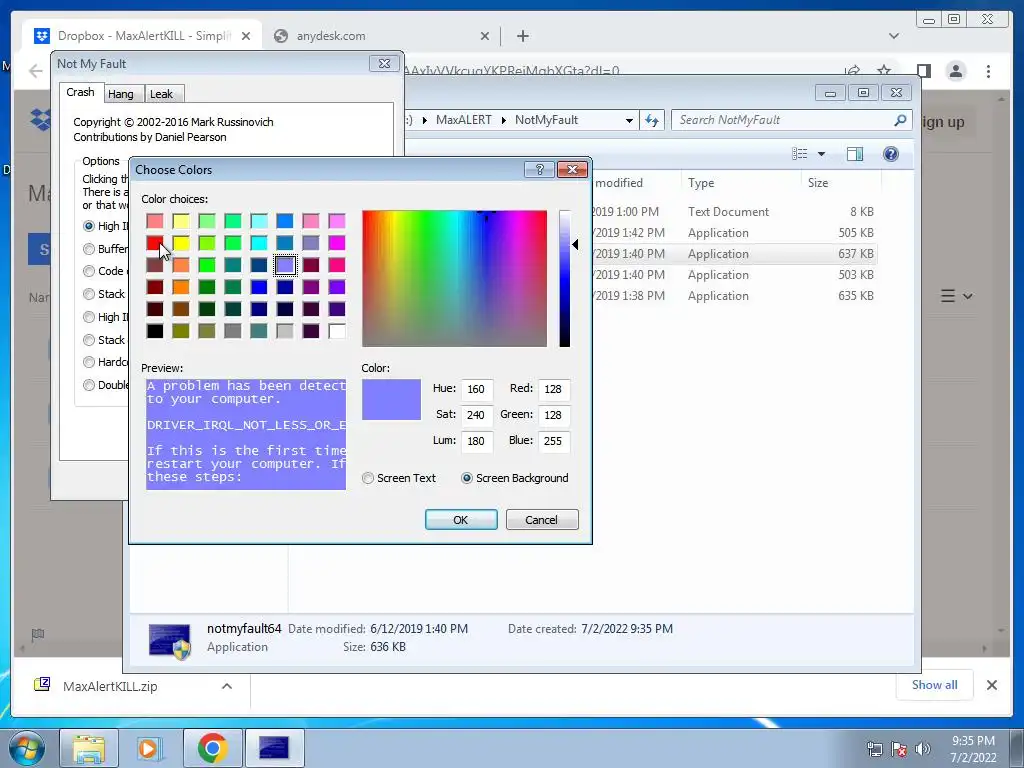Click breadcrumb arrow before MaxALERT
The height and width of the screenshot is (768, 1024).
click(424, 120)
